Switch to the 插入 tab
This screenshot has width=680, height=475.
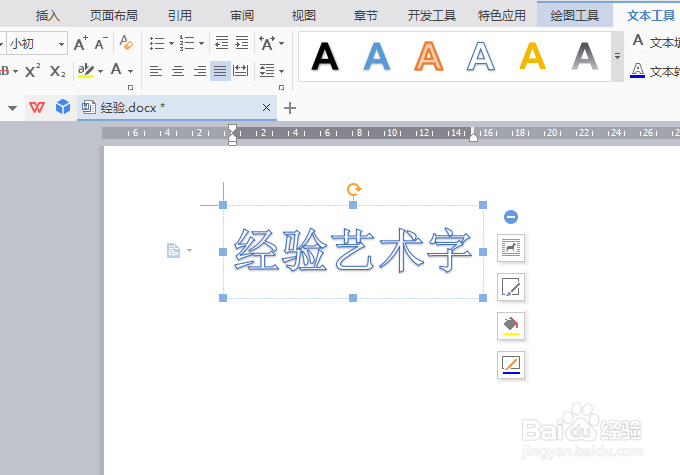tap(48, 16)
